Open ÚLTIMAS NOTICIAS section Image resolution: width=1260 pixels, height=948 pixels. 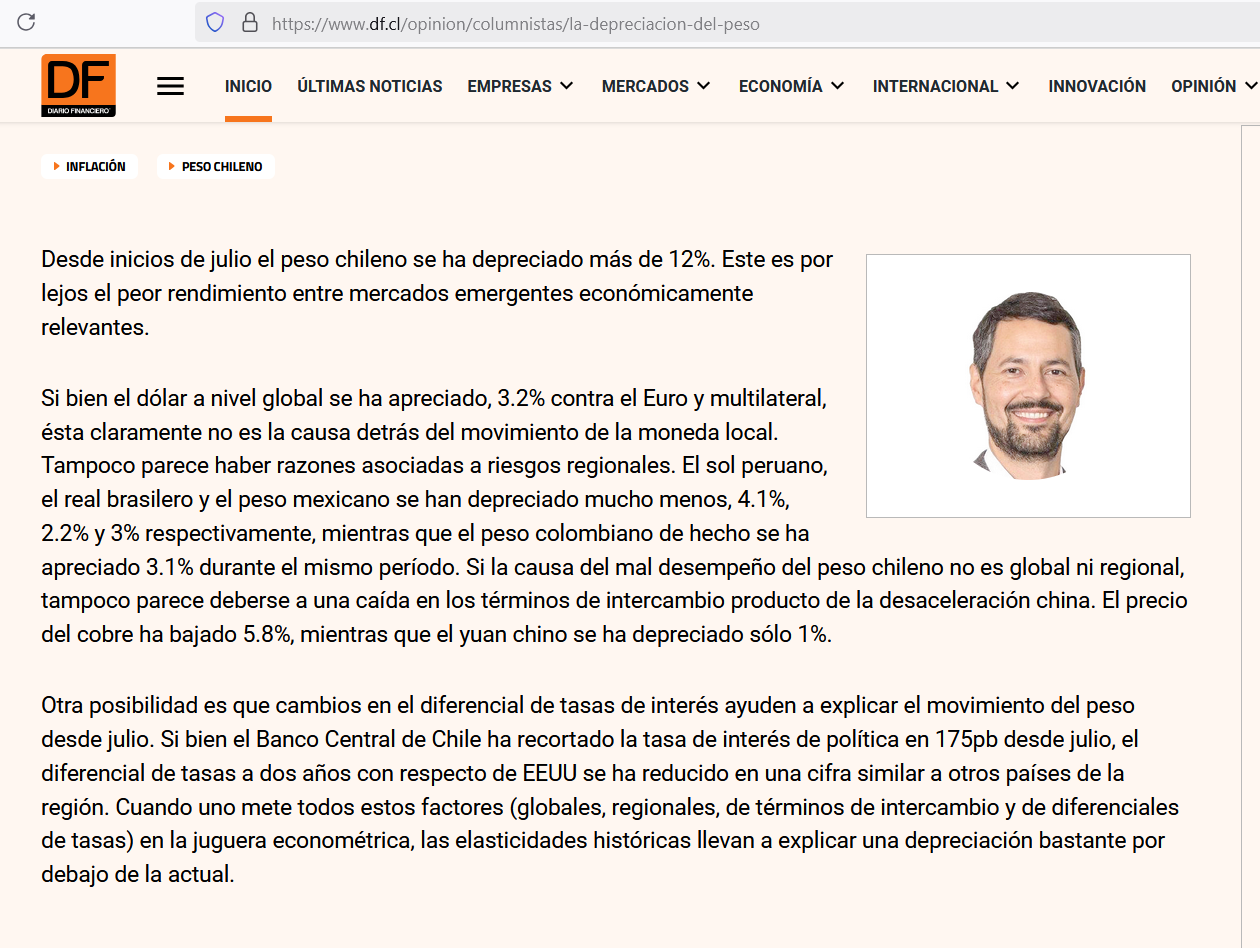point(370,86)
